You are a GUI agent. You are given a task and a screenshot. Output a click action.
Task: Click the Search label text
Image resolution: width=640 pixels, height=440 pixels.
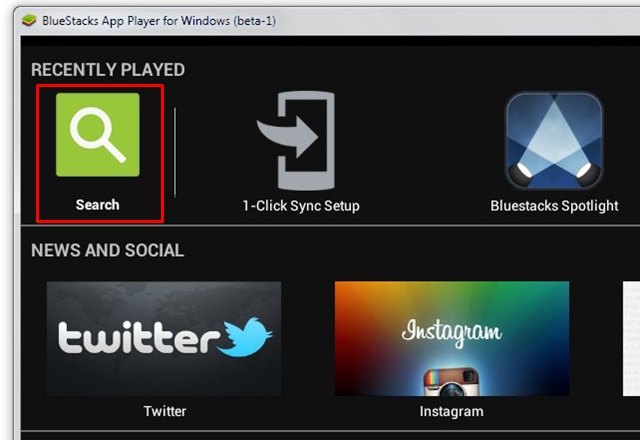pyautogui.click(x=98, y=204)
